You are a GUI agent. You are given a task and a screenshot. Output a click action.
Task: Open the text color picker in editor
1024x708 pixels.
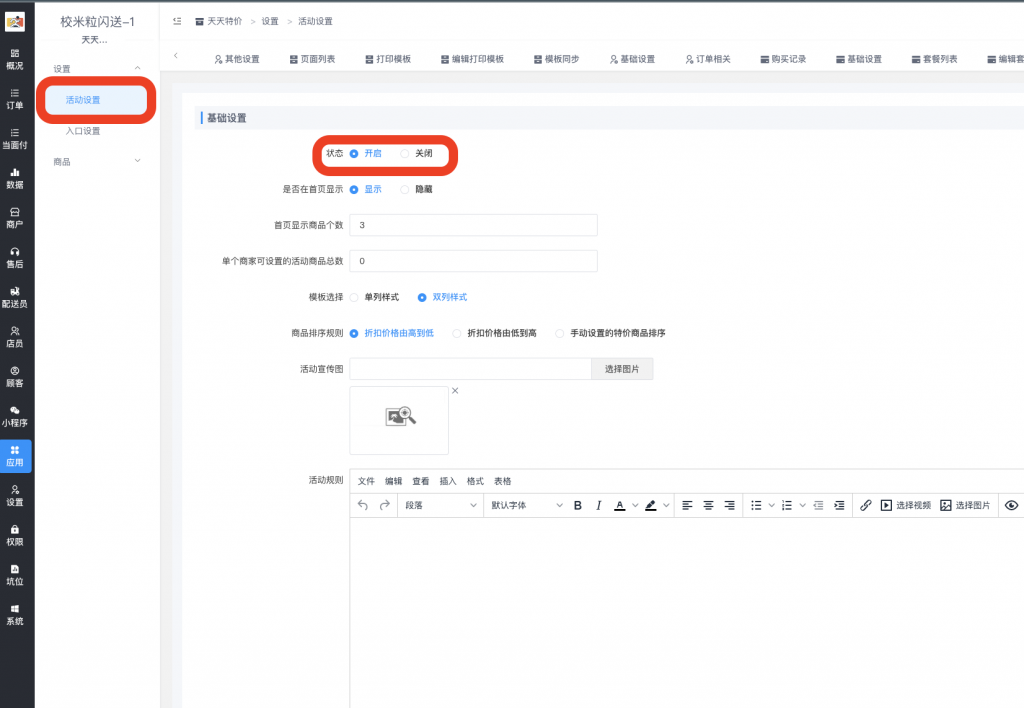[621, 505]
